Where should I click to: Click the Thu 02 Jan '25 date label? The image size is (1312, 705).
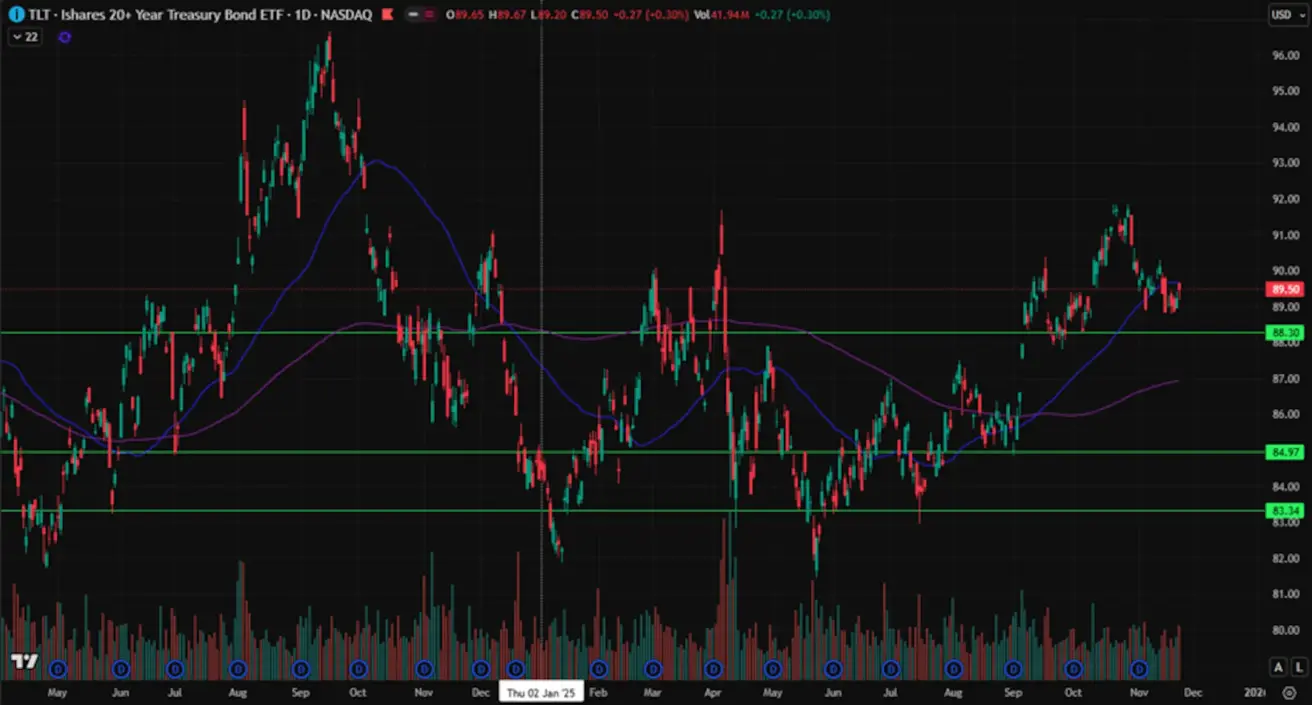540,692
